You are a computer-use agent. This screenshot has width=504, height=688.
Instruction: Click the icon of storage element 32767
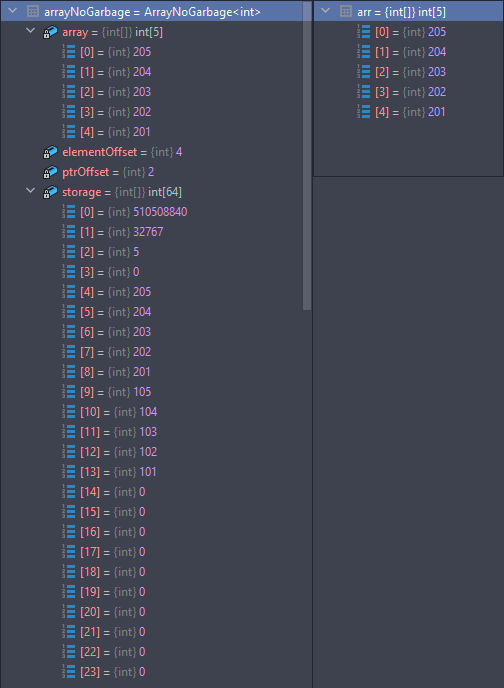[x=68, y=232]
